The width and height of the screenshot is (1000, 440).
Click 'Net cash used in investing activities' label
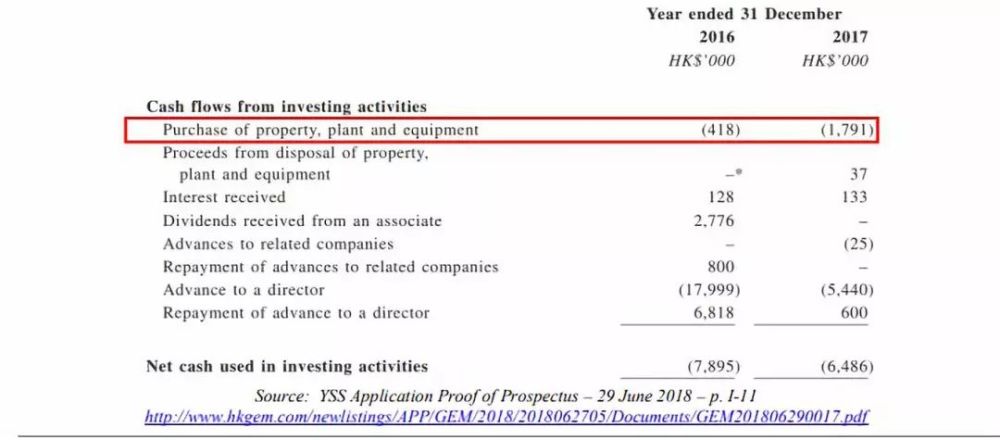coord(287,366)
